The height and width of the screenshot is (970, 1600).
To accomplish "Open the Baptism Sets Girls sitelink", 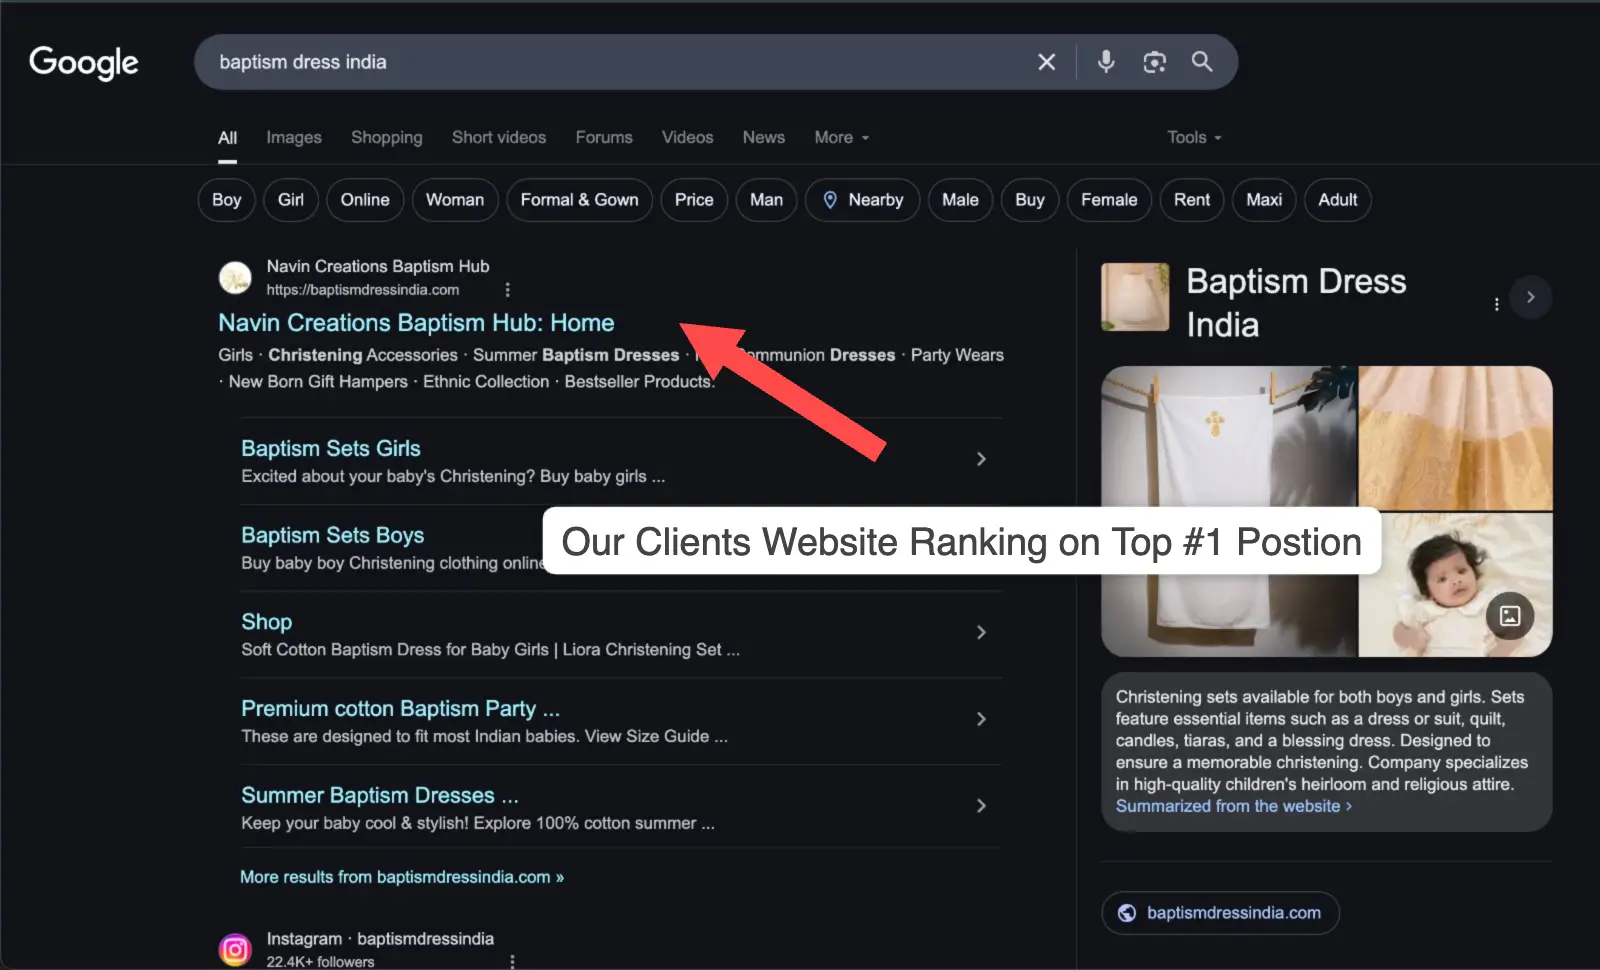I will pos(331,449).
